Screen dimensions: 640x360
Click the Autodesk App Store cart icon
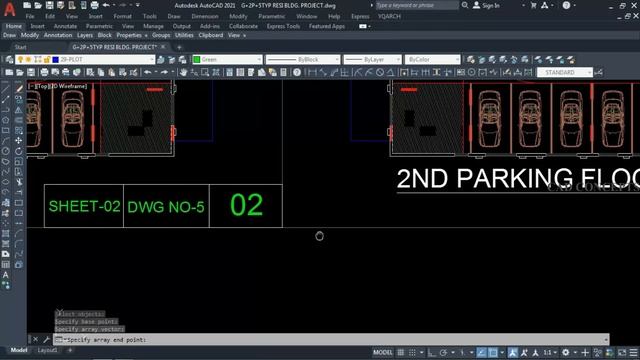point(533,5)
